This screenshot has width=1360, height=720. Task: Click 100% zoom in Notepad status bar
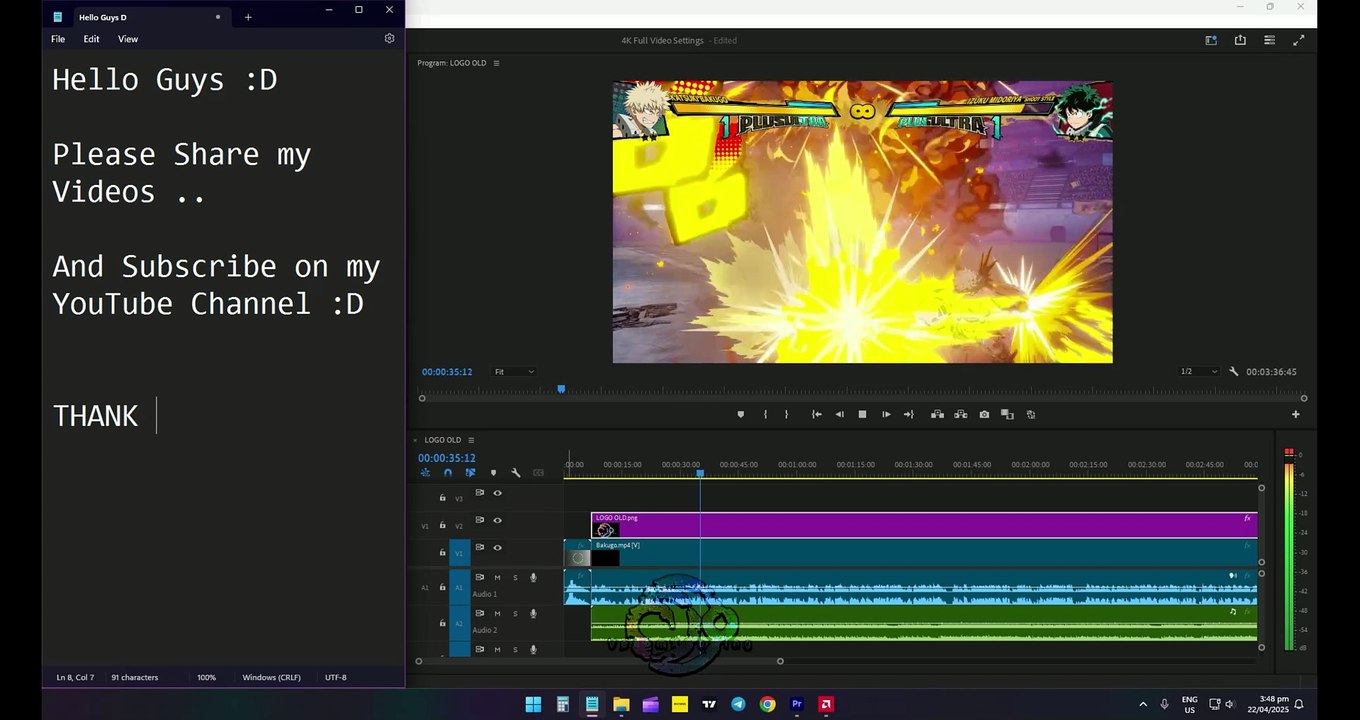[x=206, y=677]
